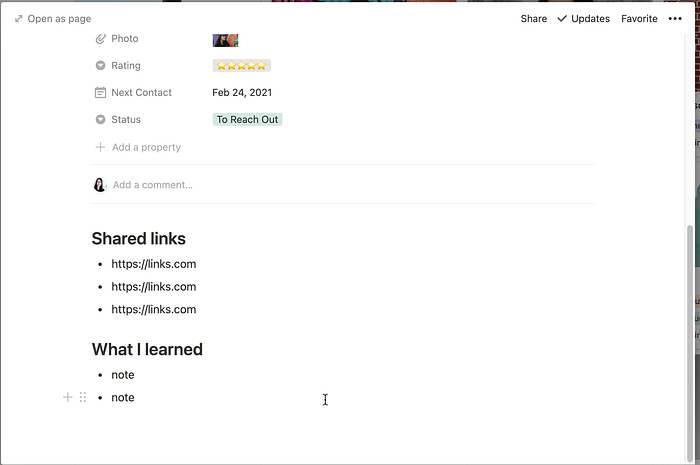Click the six-dot drag handle by the note

coord(83,397)
